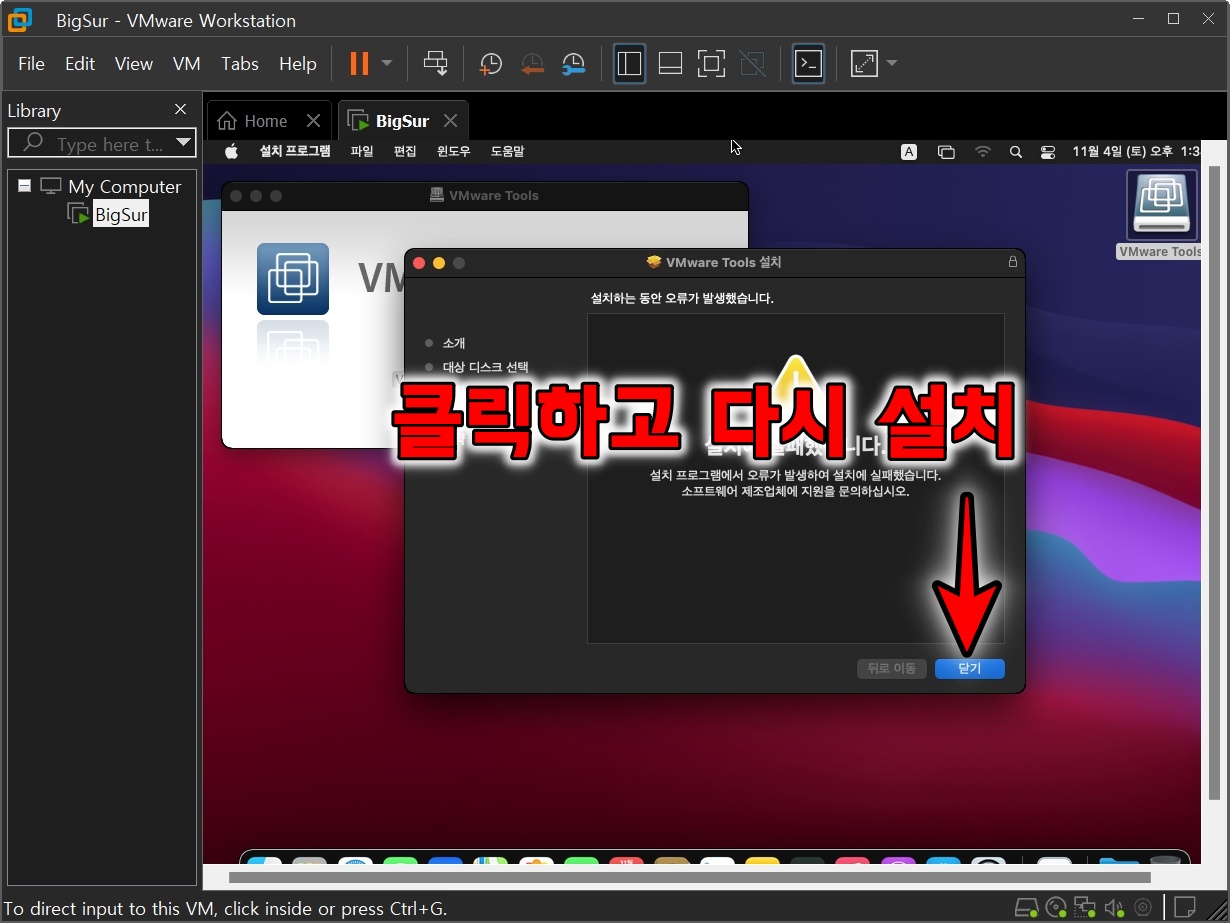Select My Computer in the library

click(124, 187)
